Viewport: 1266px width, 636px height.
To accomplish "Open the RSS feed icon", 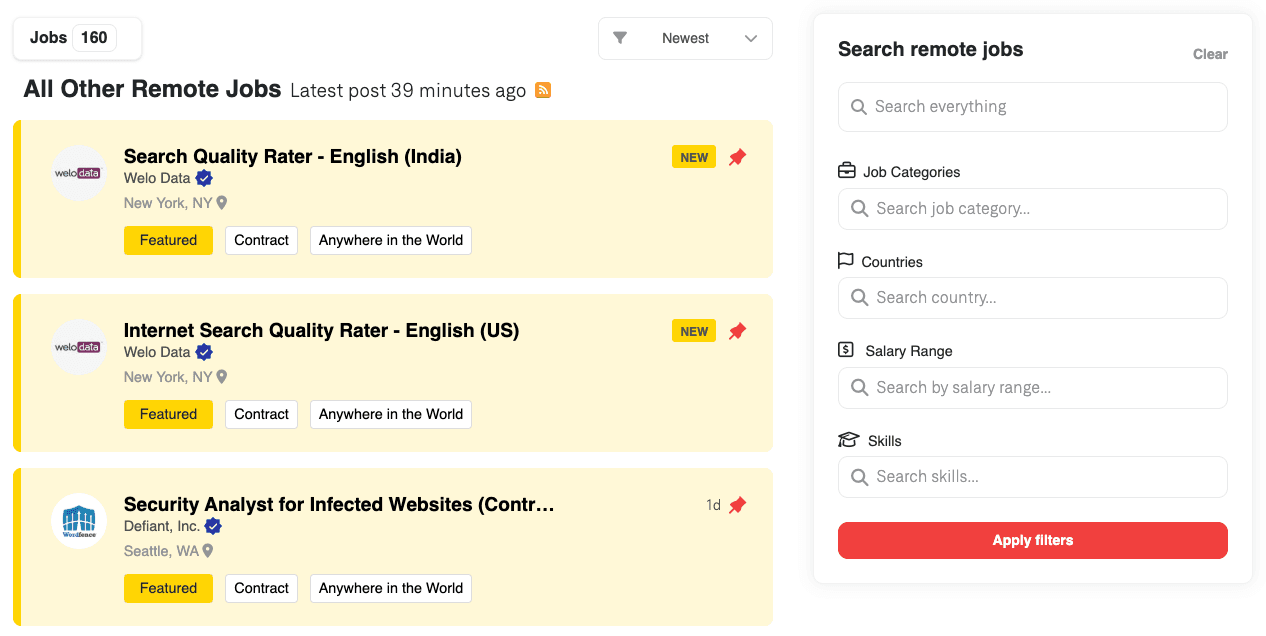I will [543, 90].
